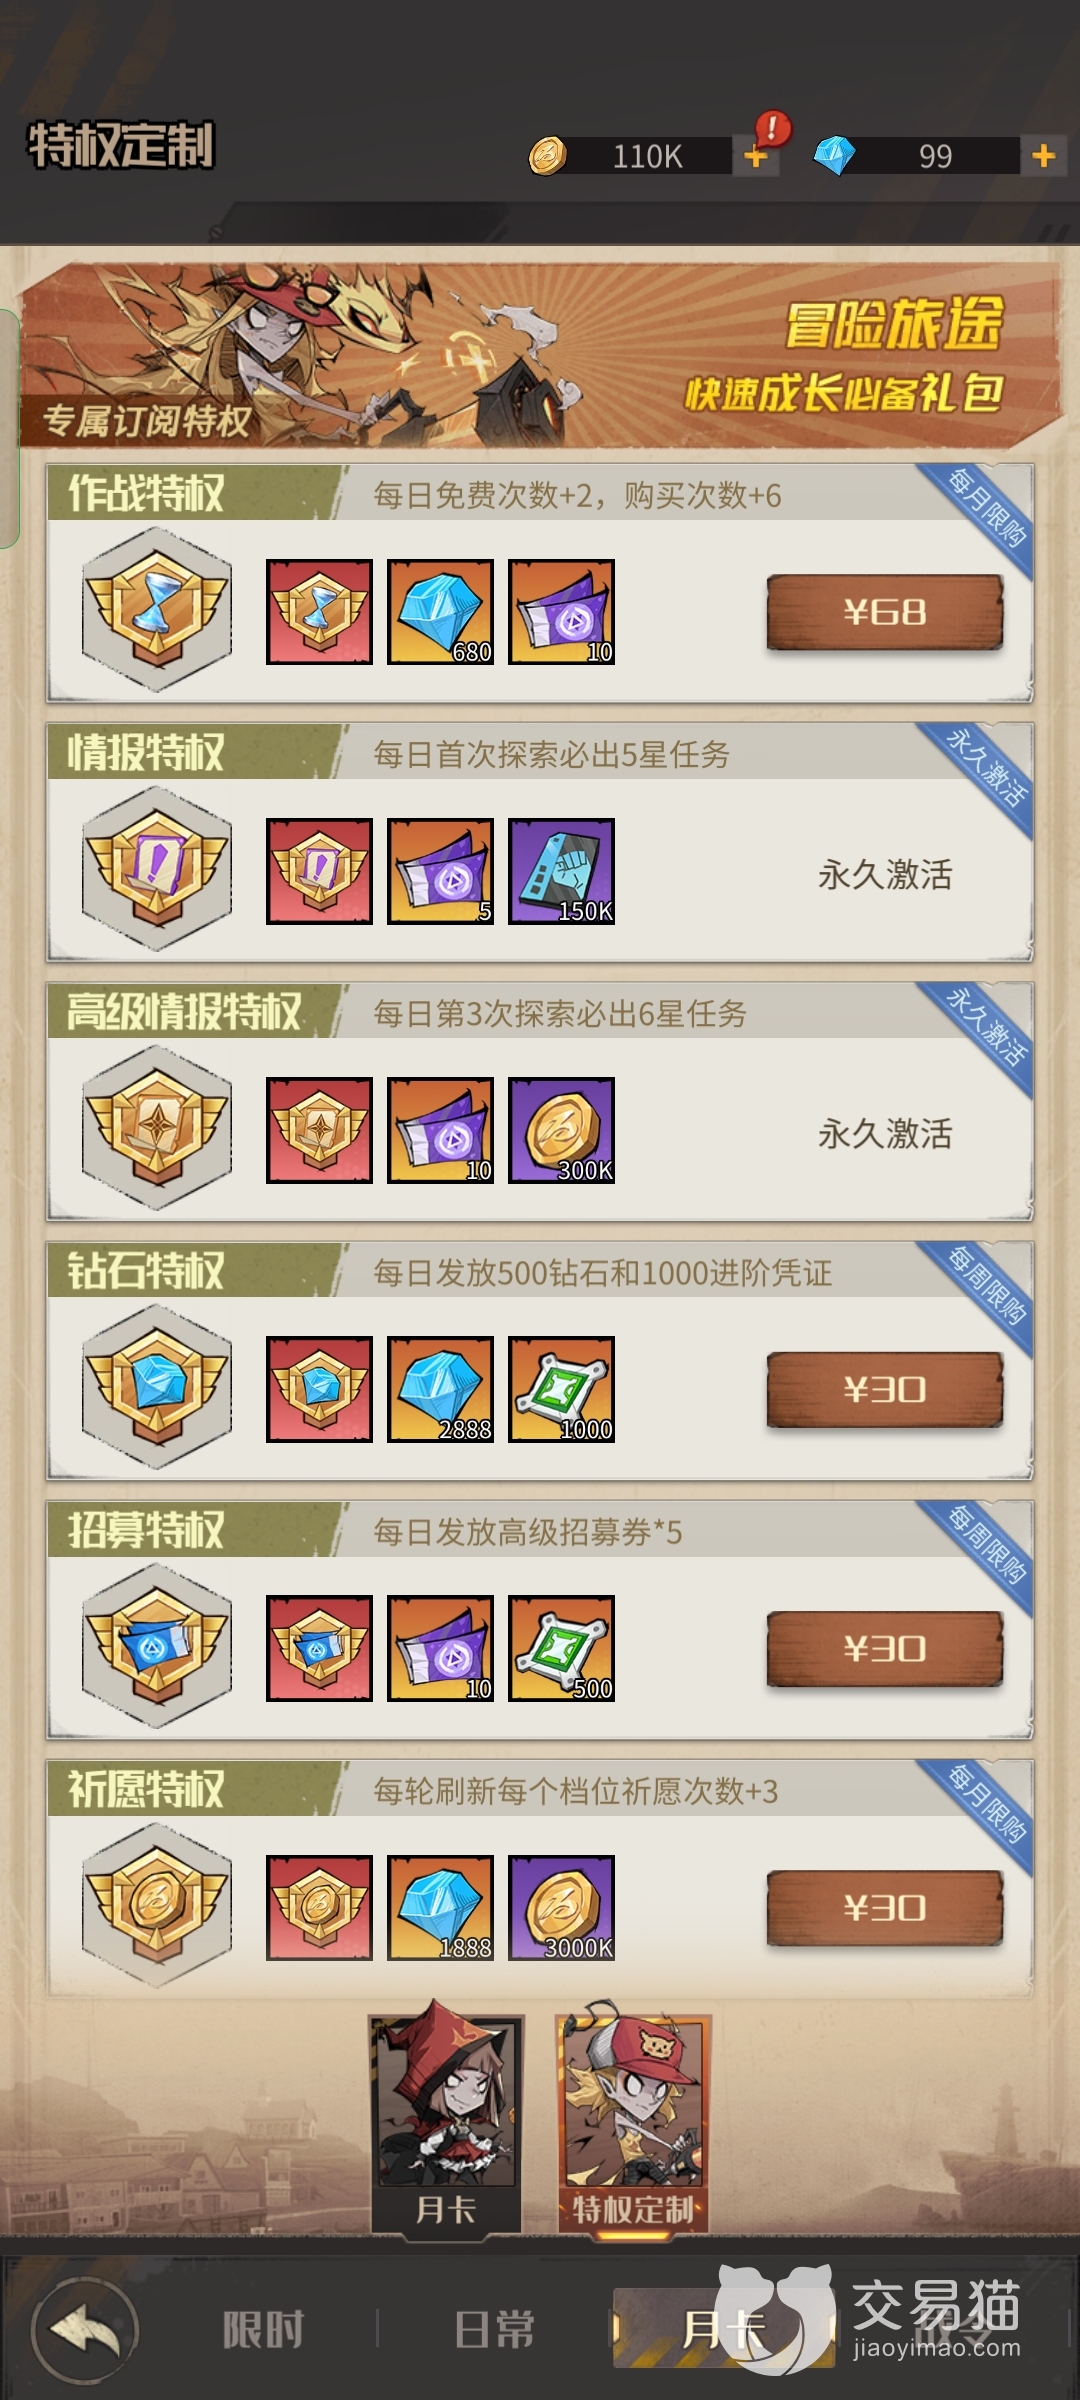Tap the 680 diamonds reward icon
1080x2400 pixels.
point(440,612)
